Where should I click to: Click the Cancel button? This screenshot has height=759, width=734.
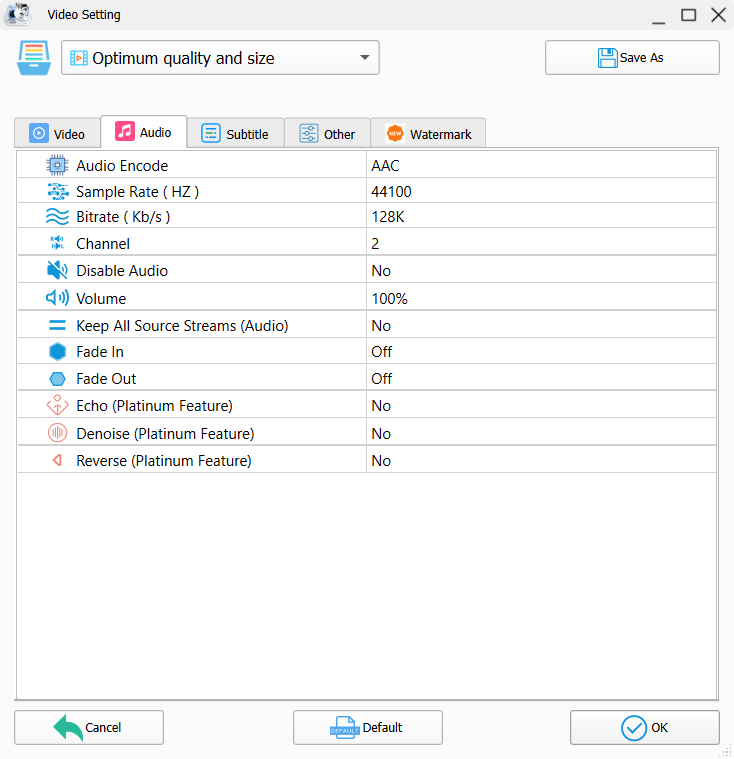coord(89,727)
